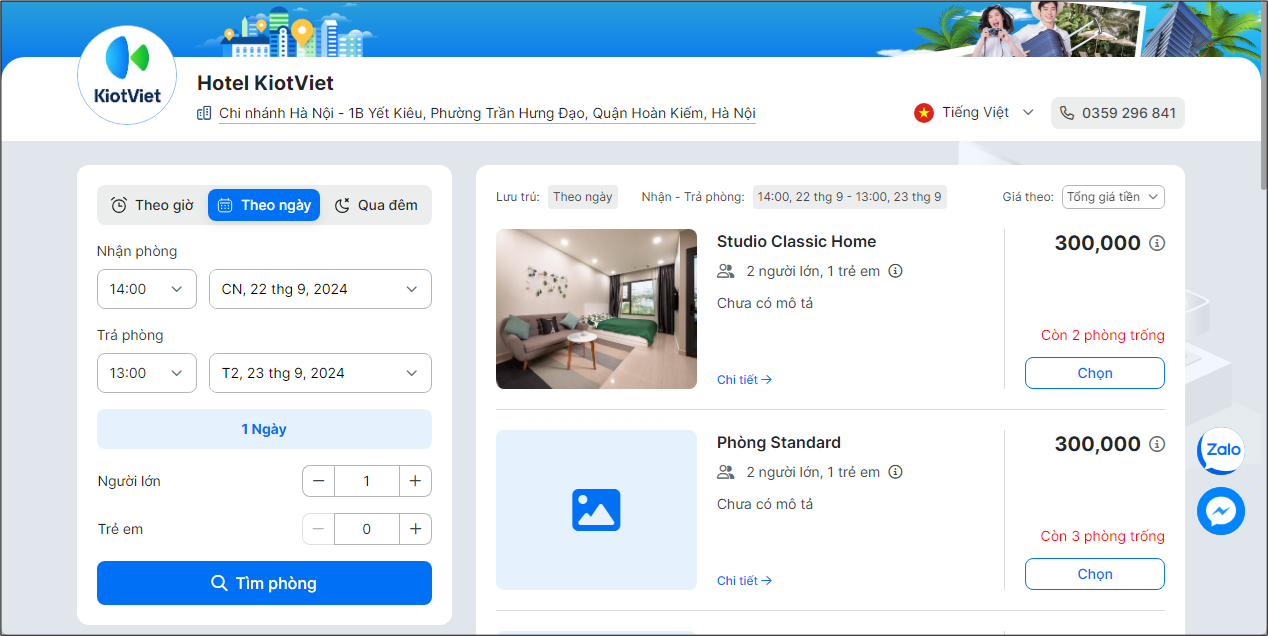Viewport: 1268px width, 636px height.
Task: Increase the Trẻ em children count
Action: pyautogui.click(x=415, y=529)
